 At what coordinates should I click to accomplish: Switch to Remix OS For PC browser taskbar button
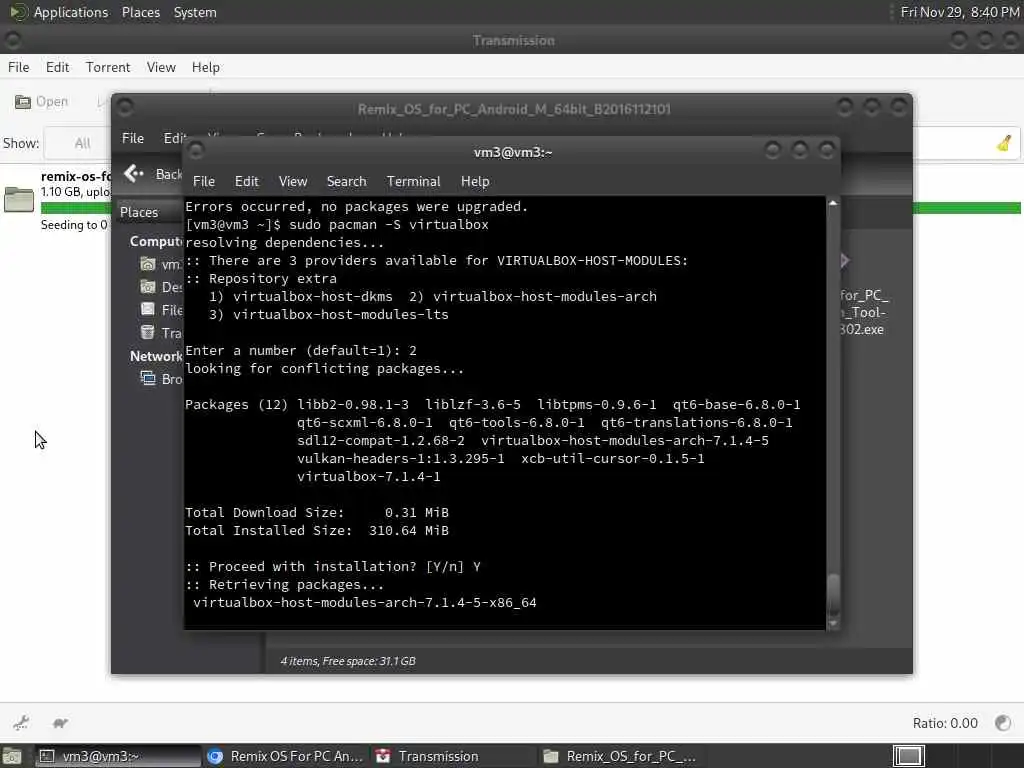285,756
